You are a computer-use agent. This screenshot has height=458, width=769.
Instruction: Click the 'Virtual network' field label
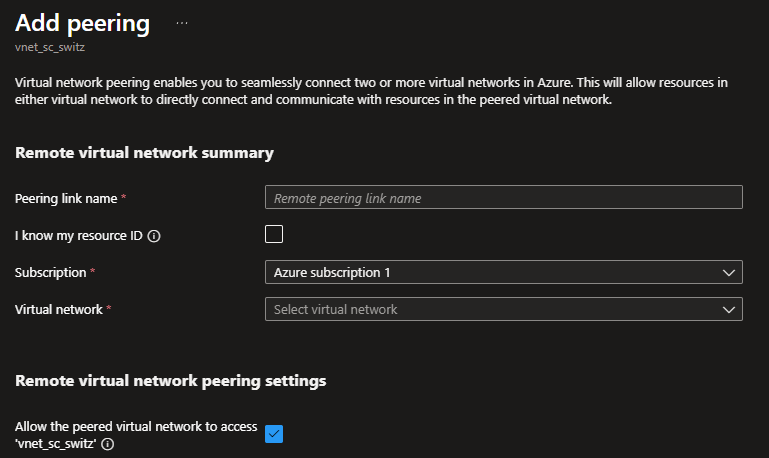[59, 310]
